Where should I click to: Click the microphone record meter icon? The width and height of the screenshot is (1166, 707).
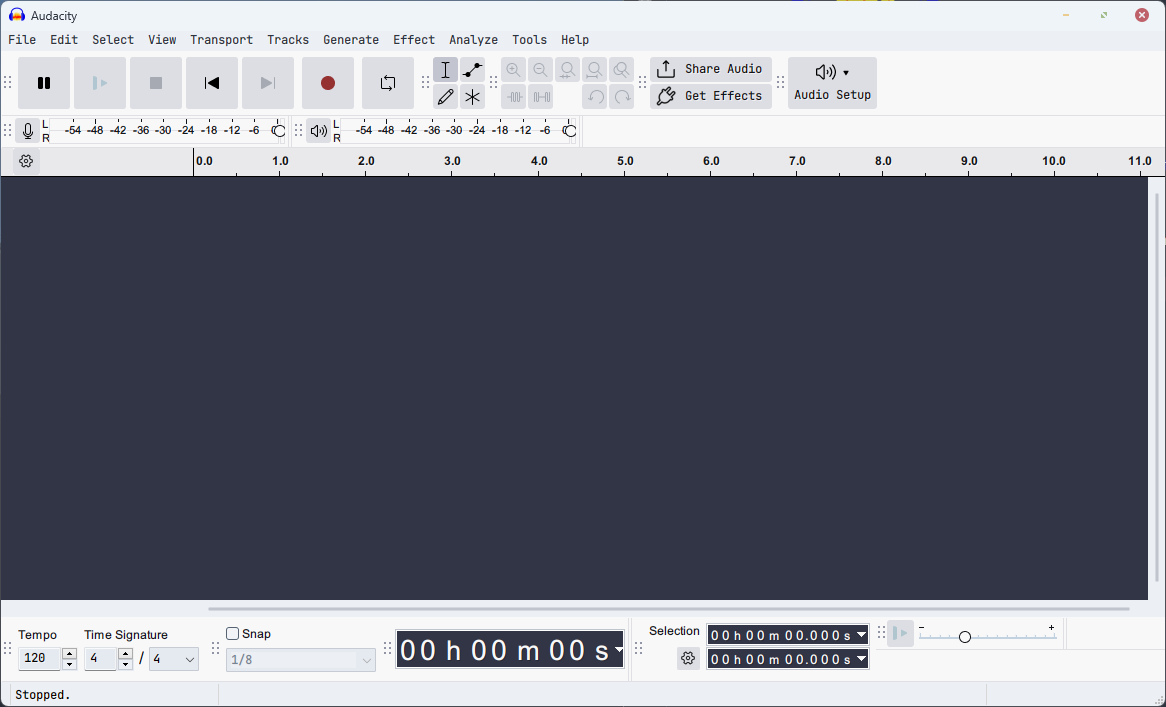point(28,131)
